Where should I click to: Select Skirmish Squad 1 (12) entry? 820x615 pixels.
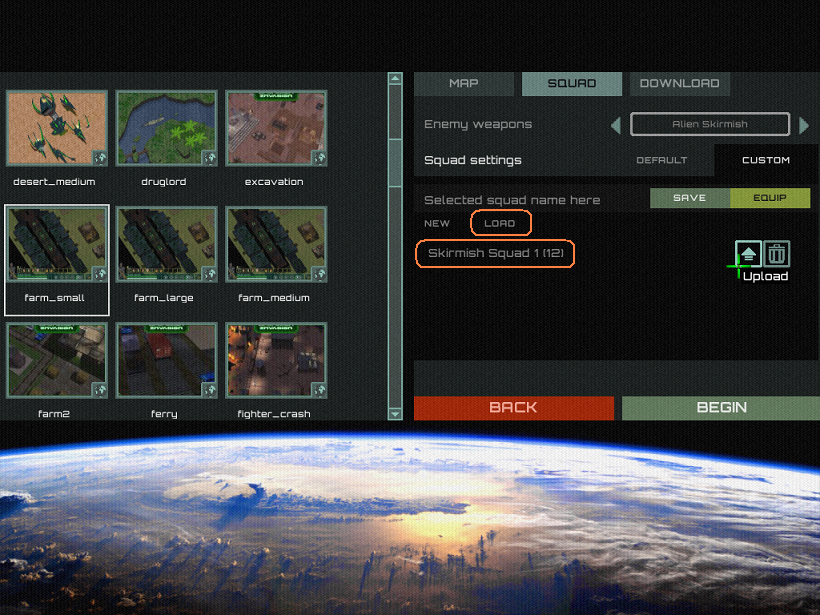tap(495, 254)
